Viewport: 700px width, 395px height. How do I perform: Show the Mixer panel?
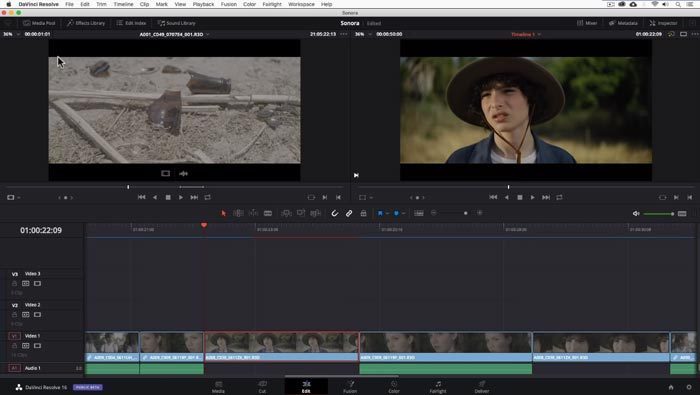click(x=587, y=23)
